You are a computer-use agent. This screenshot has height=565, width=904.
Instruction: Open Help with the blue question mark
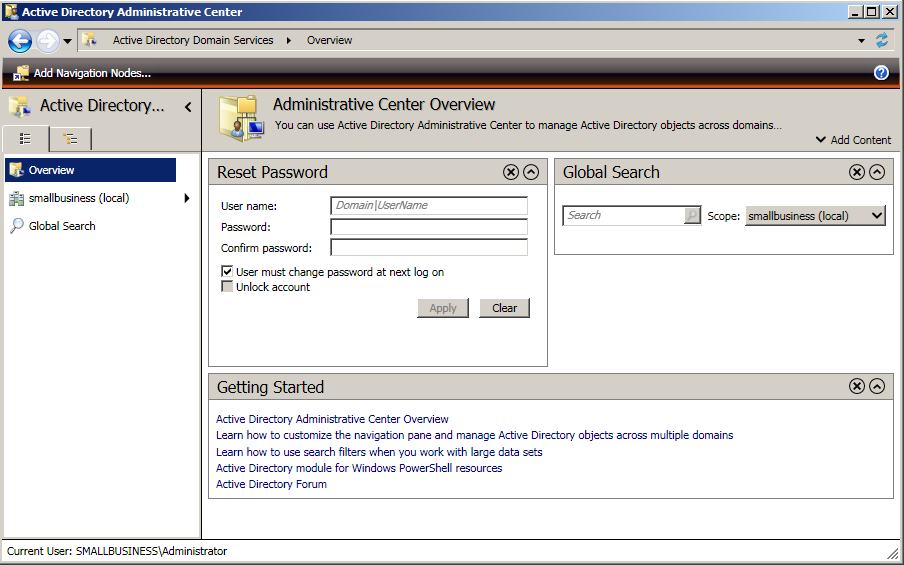(881, 73)
